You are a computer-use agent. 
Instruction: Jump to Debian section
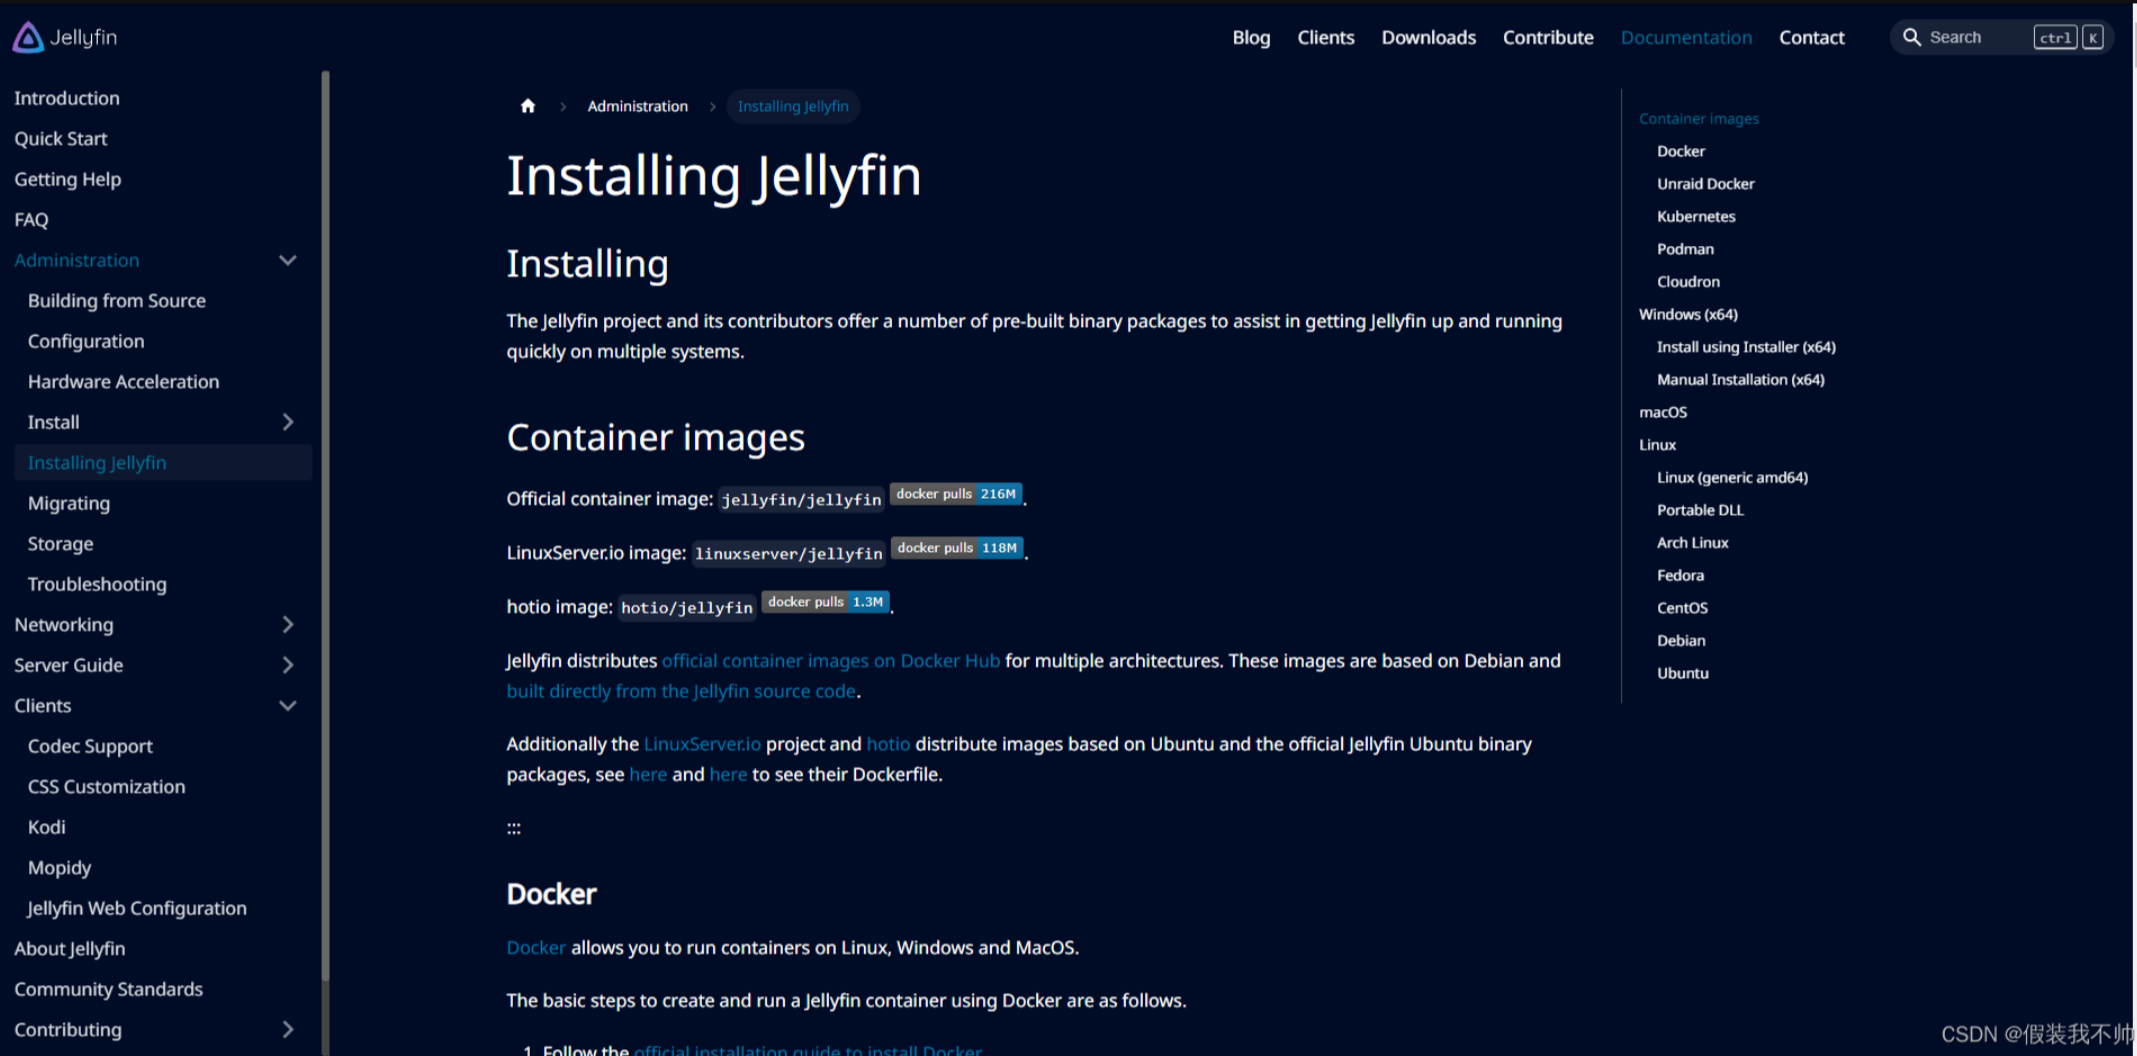point(1681,640)
